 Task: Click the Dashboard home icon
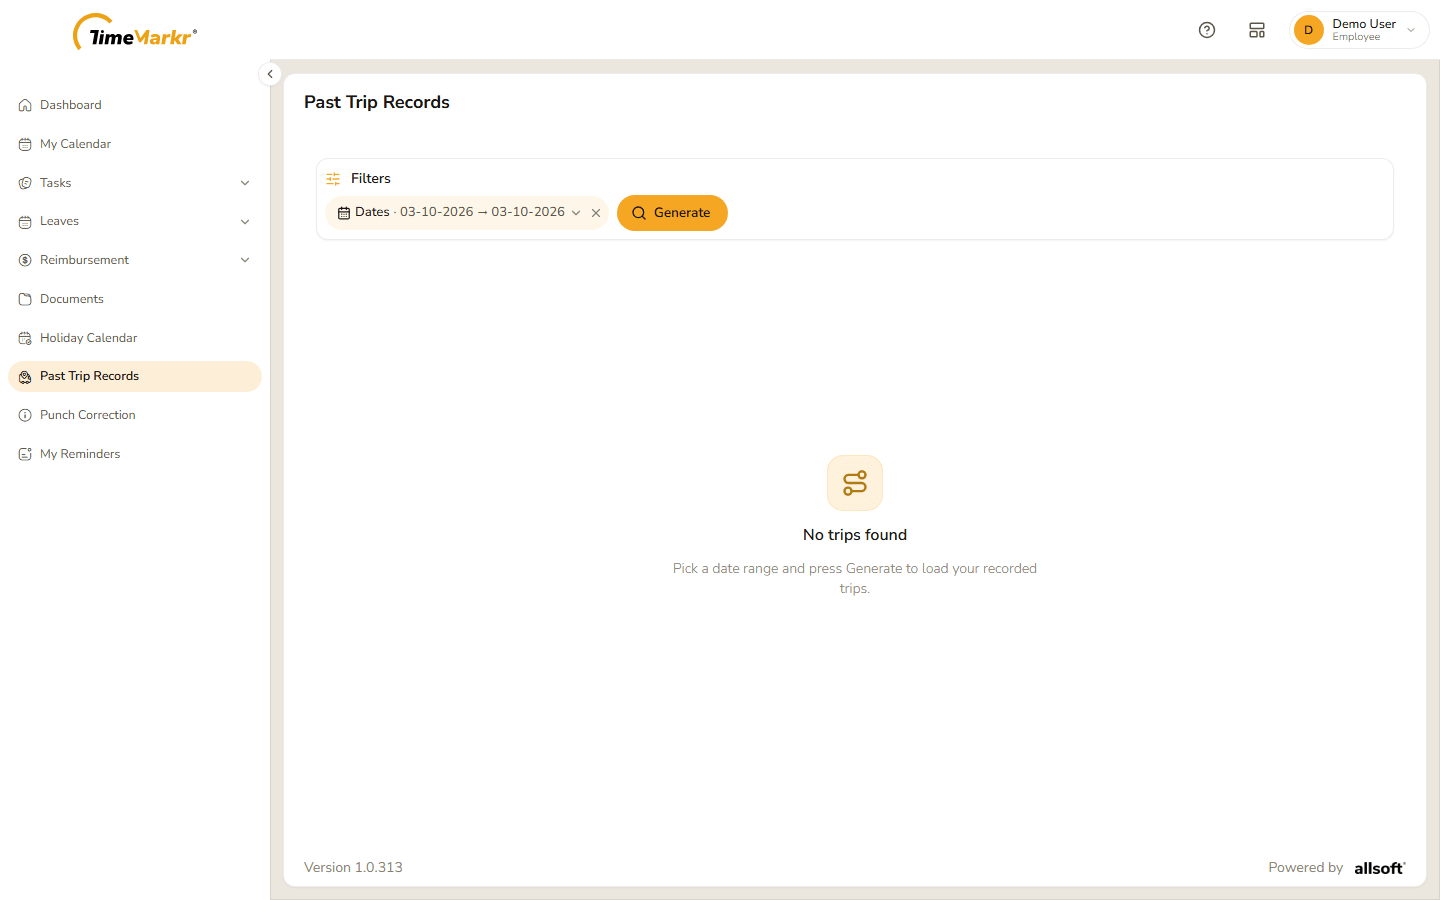pyautogui.click(x=25, y=105)
